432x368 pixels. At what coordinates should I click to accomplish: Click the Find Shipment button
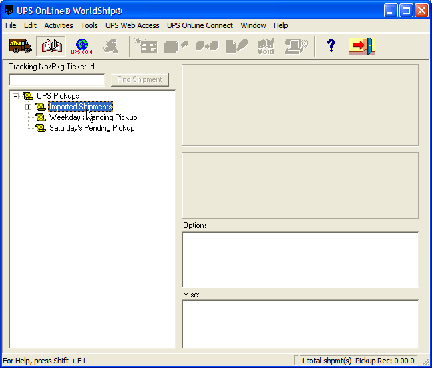point(140,80)
